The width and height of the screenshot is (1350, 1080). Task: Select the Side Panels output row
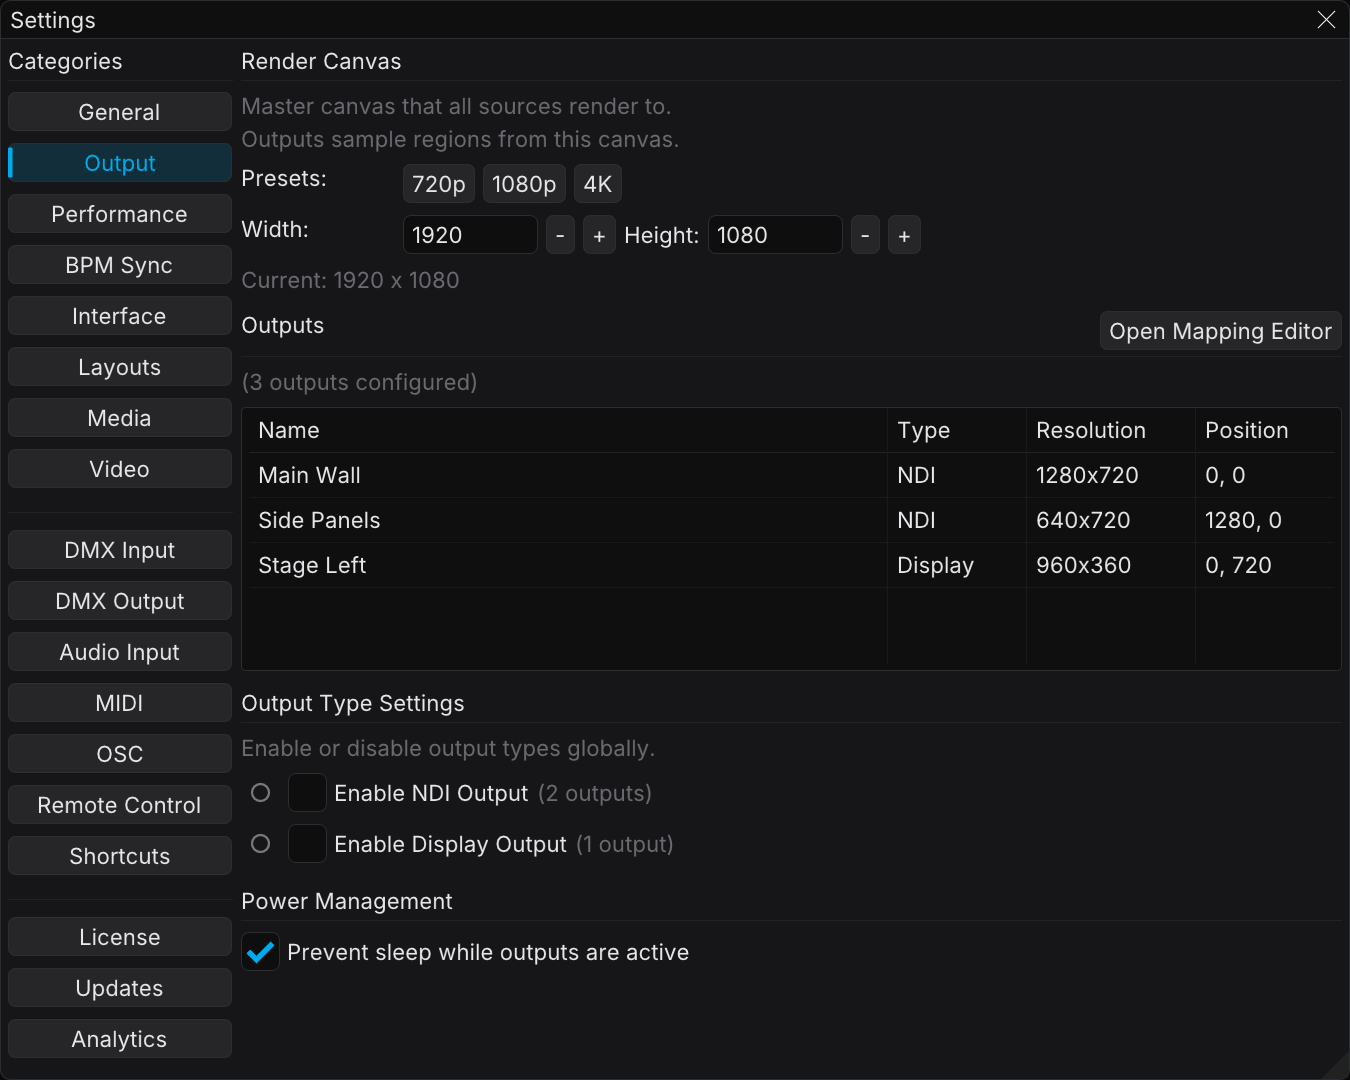tap(791, 520)
